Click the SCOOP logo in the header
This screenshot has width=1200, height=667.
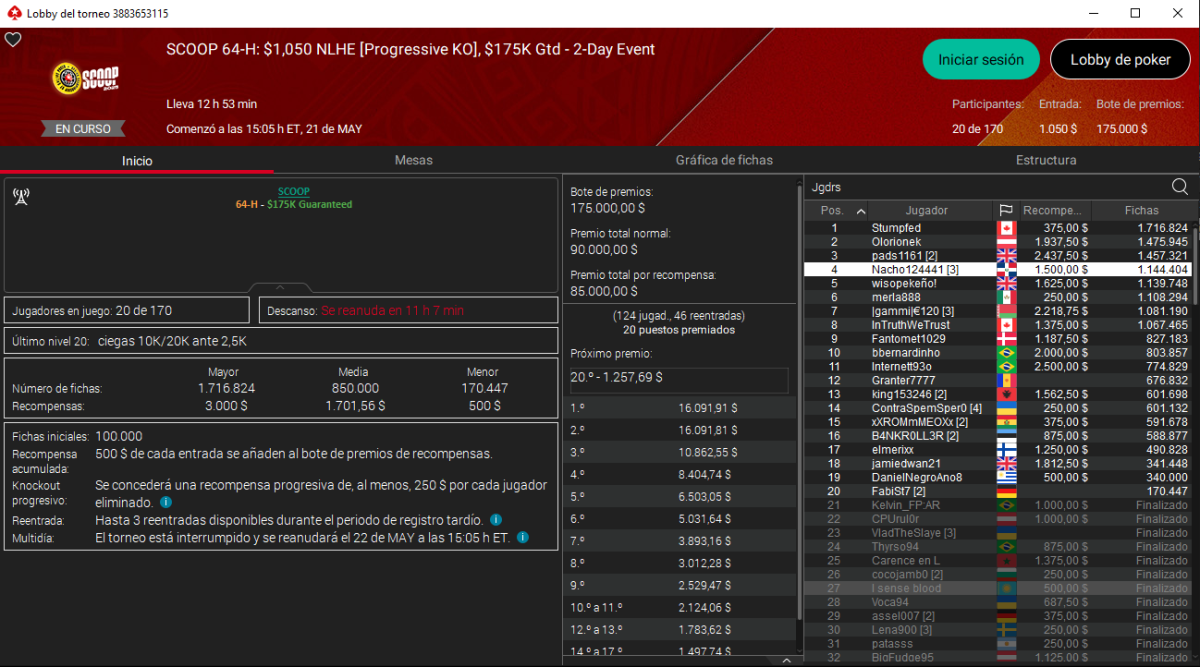click(x=85, y=78)
